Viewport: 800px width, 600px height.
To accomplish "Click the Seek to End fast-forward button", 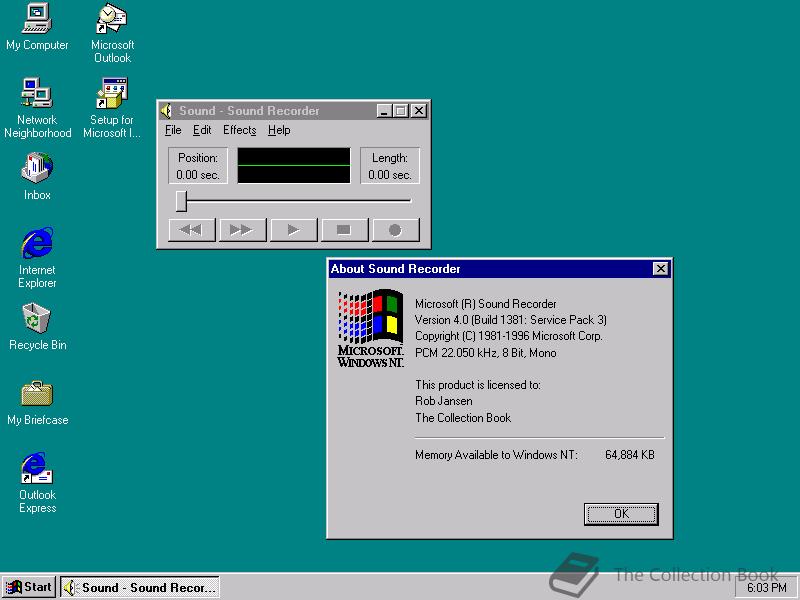I will 242,230.
